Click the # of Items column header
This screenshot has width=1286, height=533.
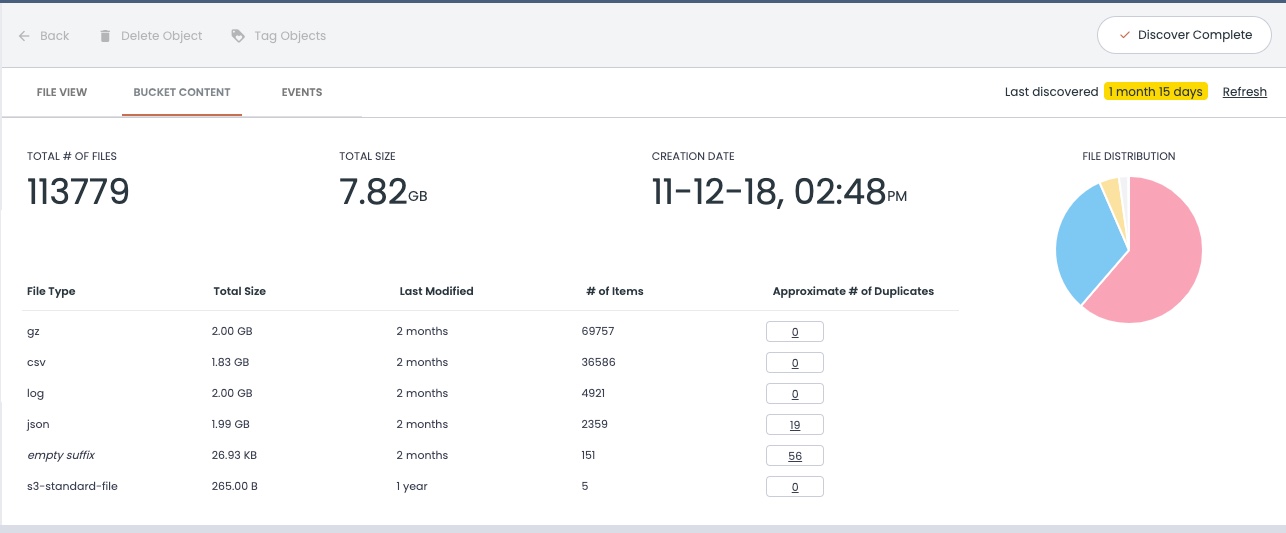(615, 291)
